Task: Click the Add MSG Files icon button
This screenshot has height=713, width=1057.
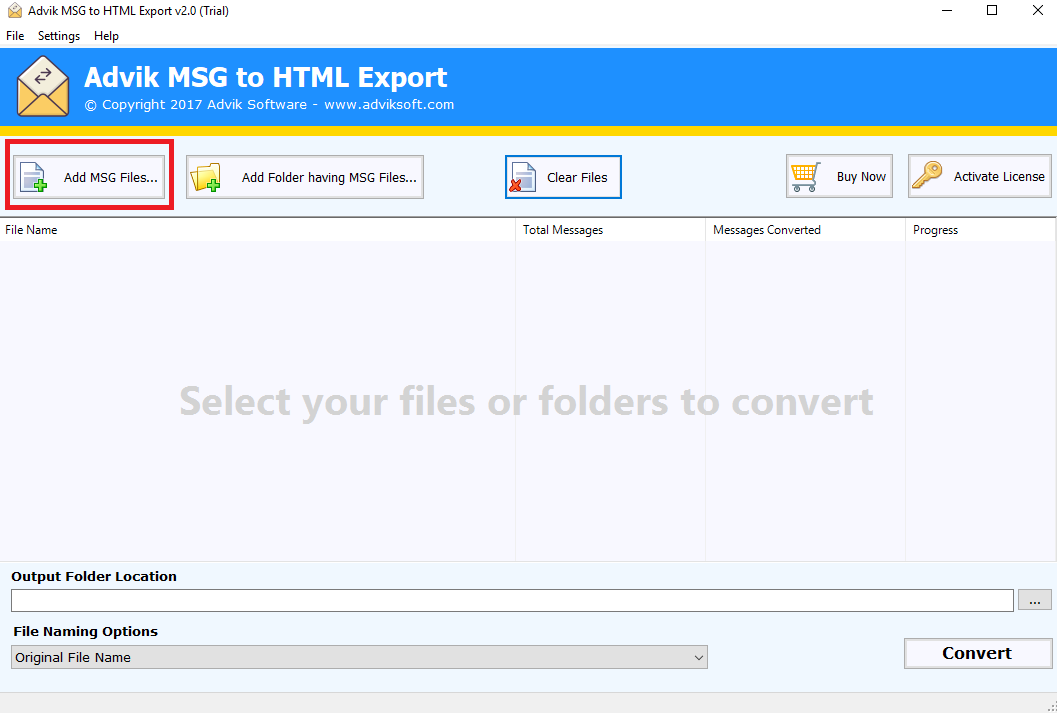Action: [x=92, y=177]
